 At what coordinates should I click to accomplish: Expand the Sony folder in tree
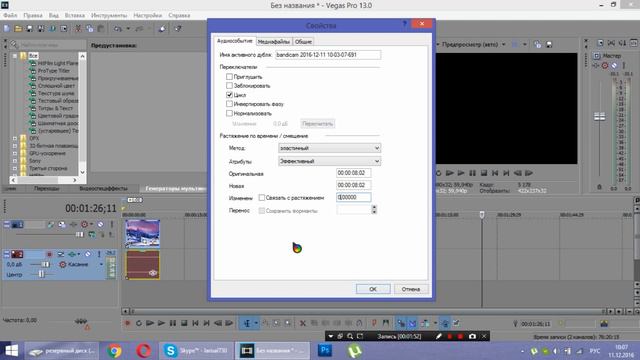pyautogui.click(x=15, y=161)
